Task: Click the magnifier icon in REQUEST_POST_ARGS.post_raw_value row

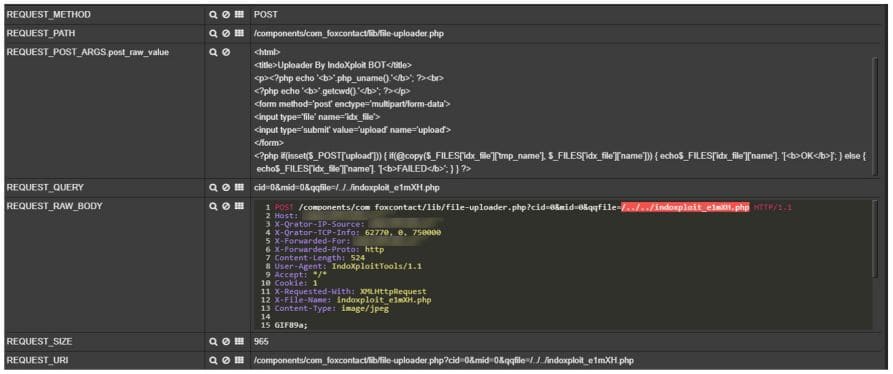Action: (x=214, y=52)
